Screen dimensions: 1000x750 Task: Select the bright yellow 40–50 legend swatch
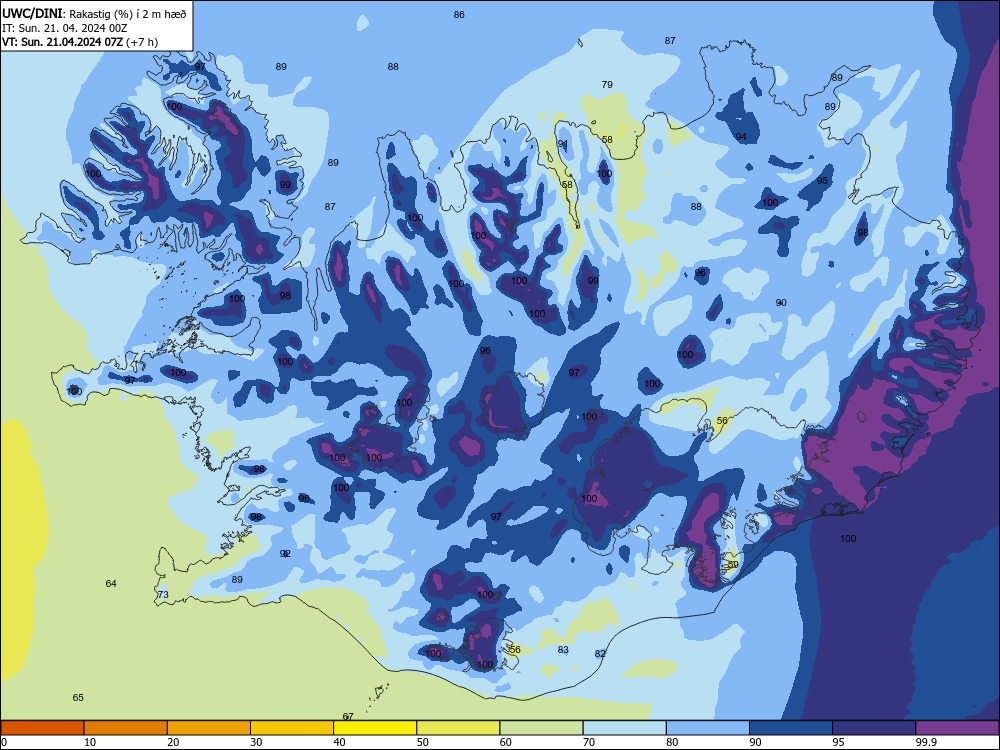pyautogui.click(x=375, y=728)
